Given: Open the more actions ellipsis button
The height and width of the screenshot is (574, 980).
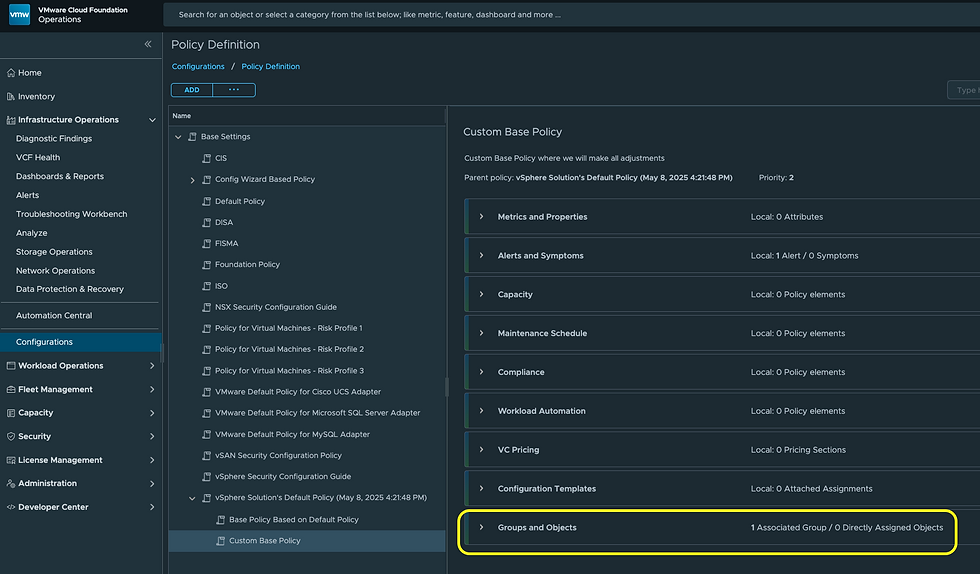Looking at the screenshot, I should [234, 90].
